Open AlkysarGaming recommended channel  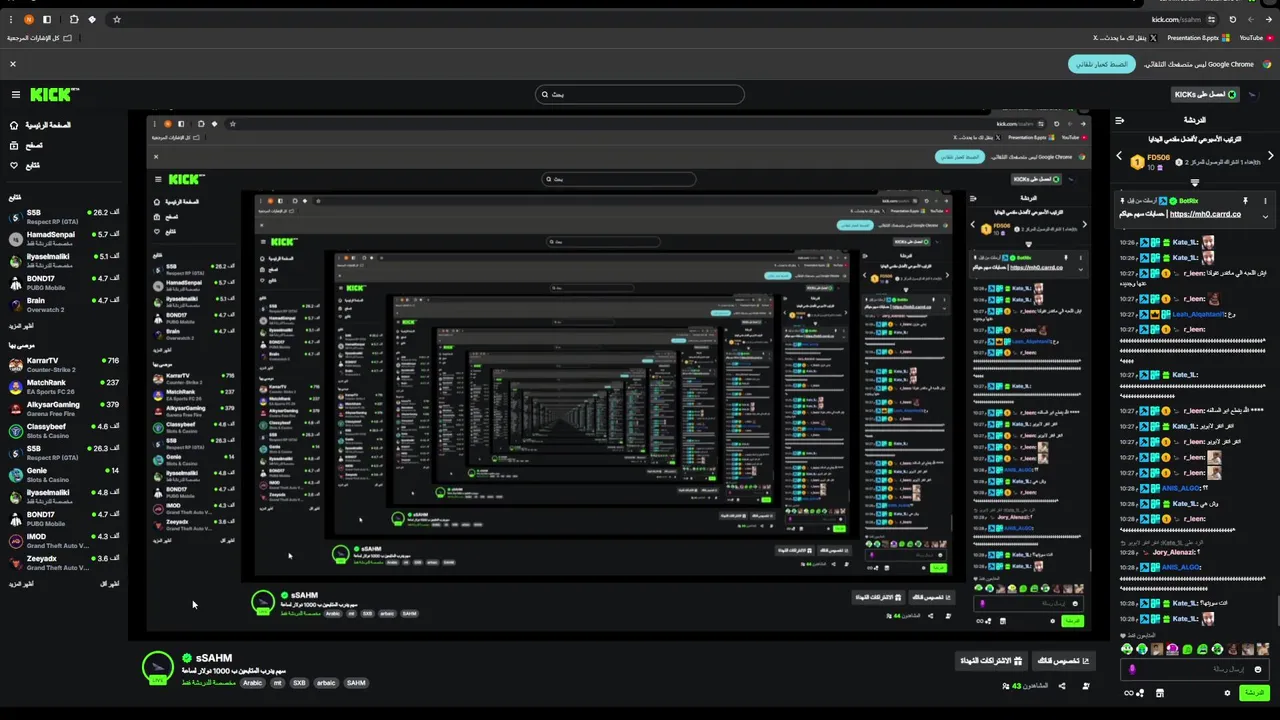tap(64, 409)
